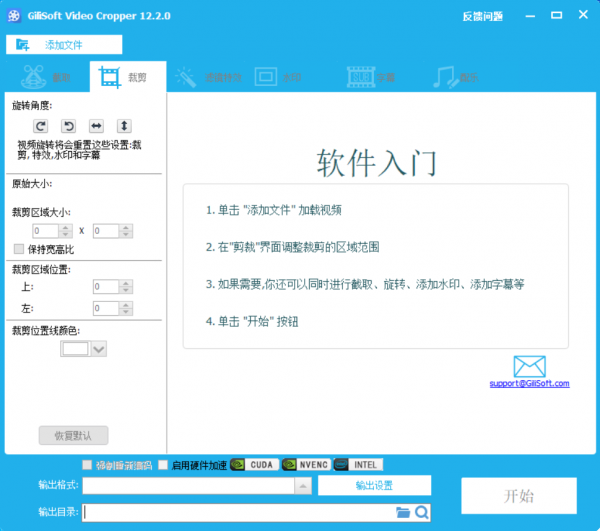Viewport: 600px width, 531px height.
Task: Switch to the 字幕 subtitle tab
Action: click(x=371, y=77)
